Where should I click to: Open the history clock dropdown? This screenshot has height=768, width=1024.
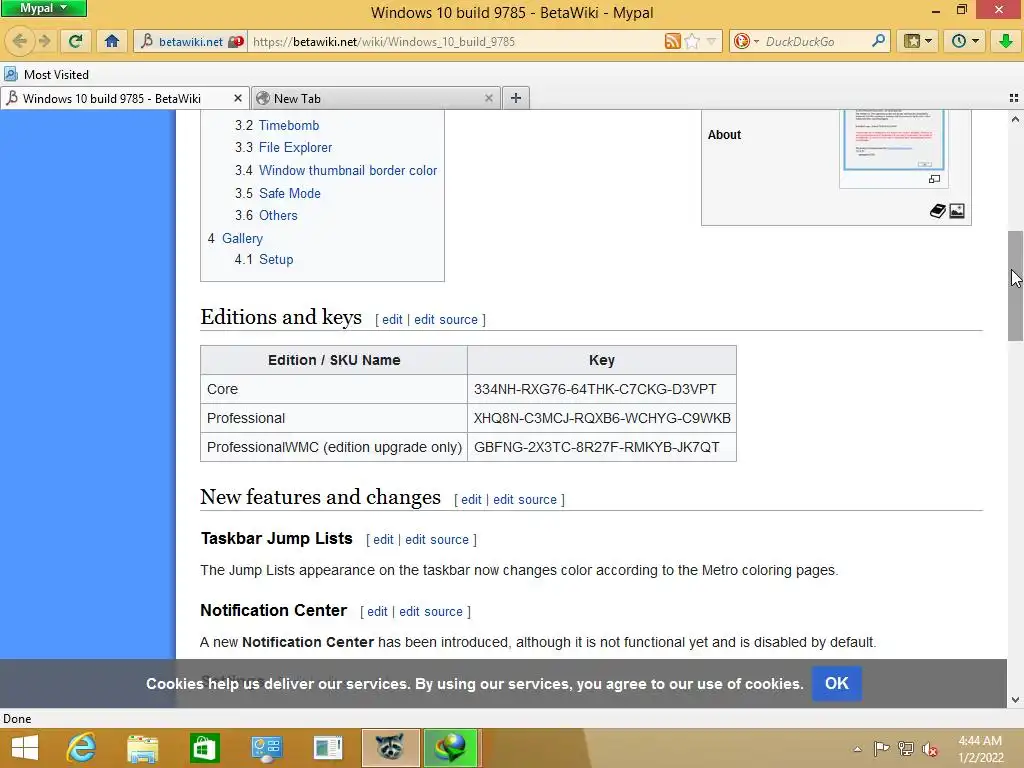point(965,41)
